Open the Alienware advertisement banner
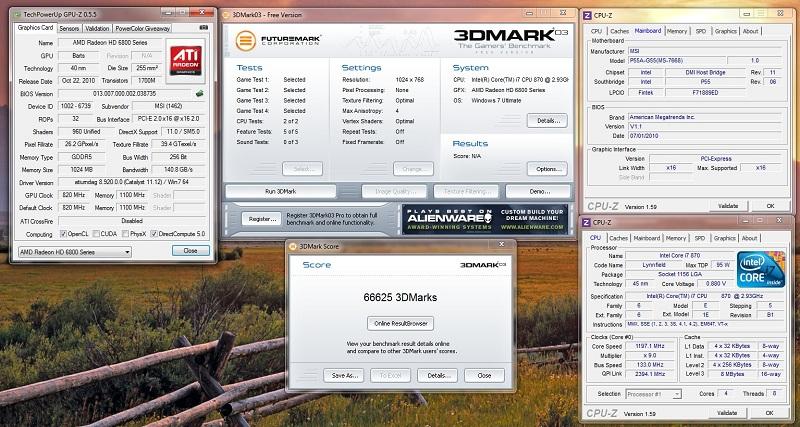Screen dimensions: 800x427 (x=485, y=219)
